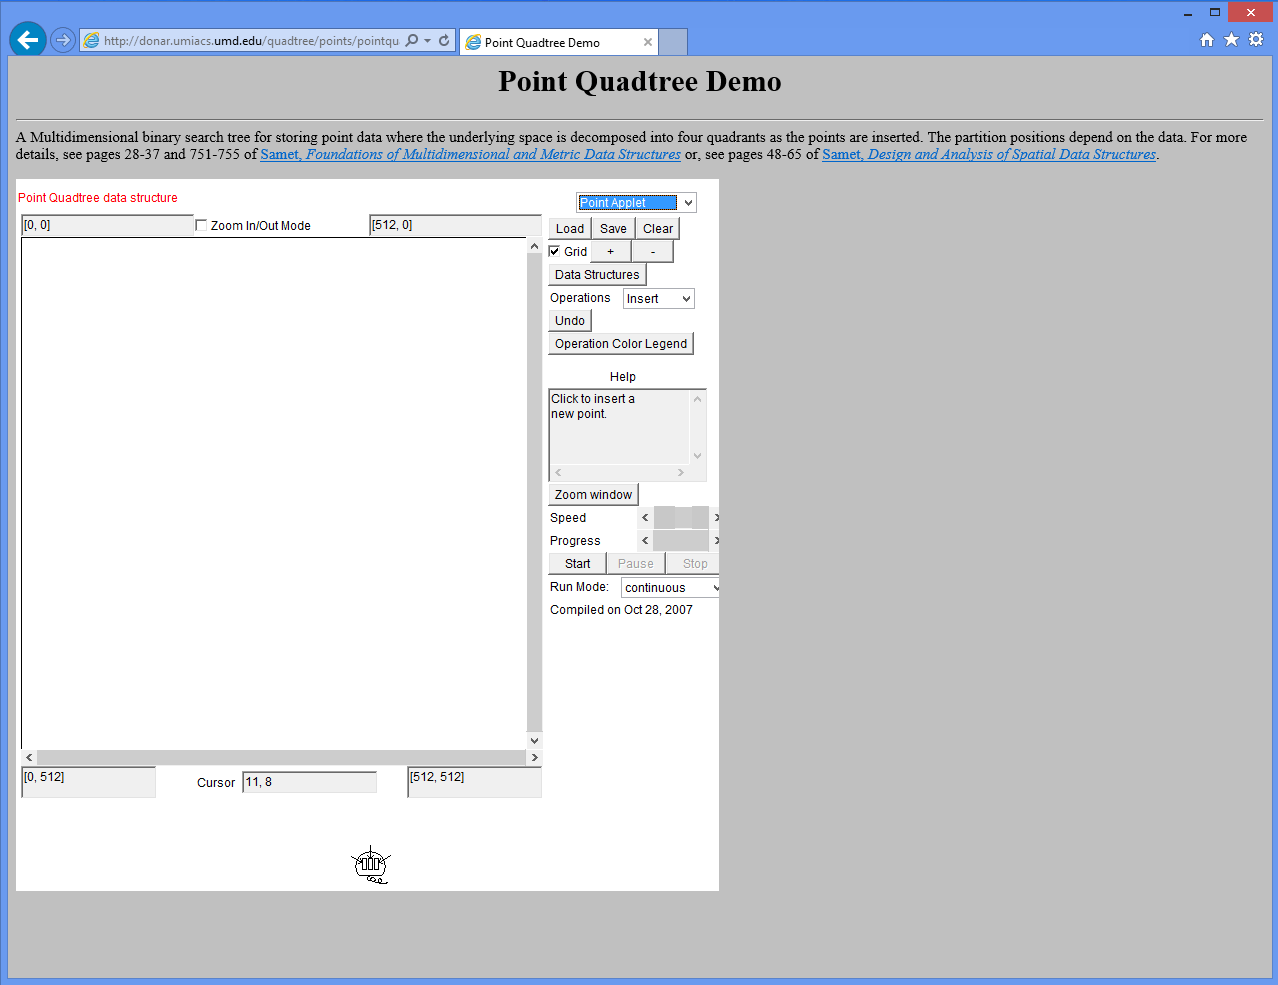This screenshot has height=985, width=1278.
Task: Click inside the Cursor coordinate field
Action: point(308,782)
